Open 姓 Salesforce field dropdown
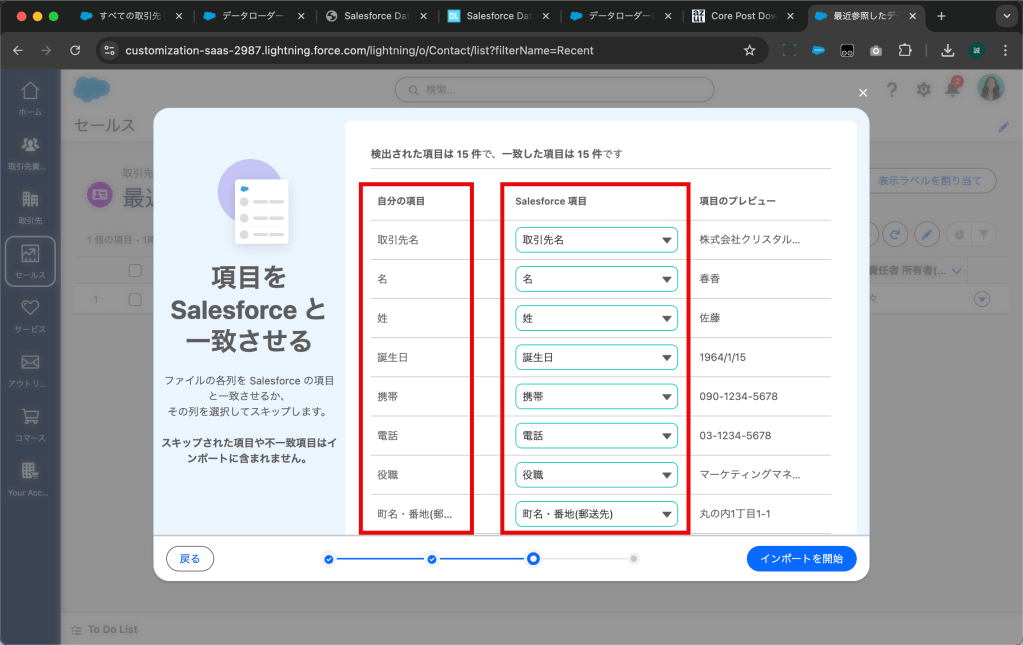Viewport: 1023px width, 645px height. pyautogui.click(x=596, y=318)
